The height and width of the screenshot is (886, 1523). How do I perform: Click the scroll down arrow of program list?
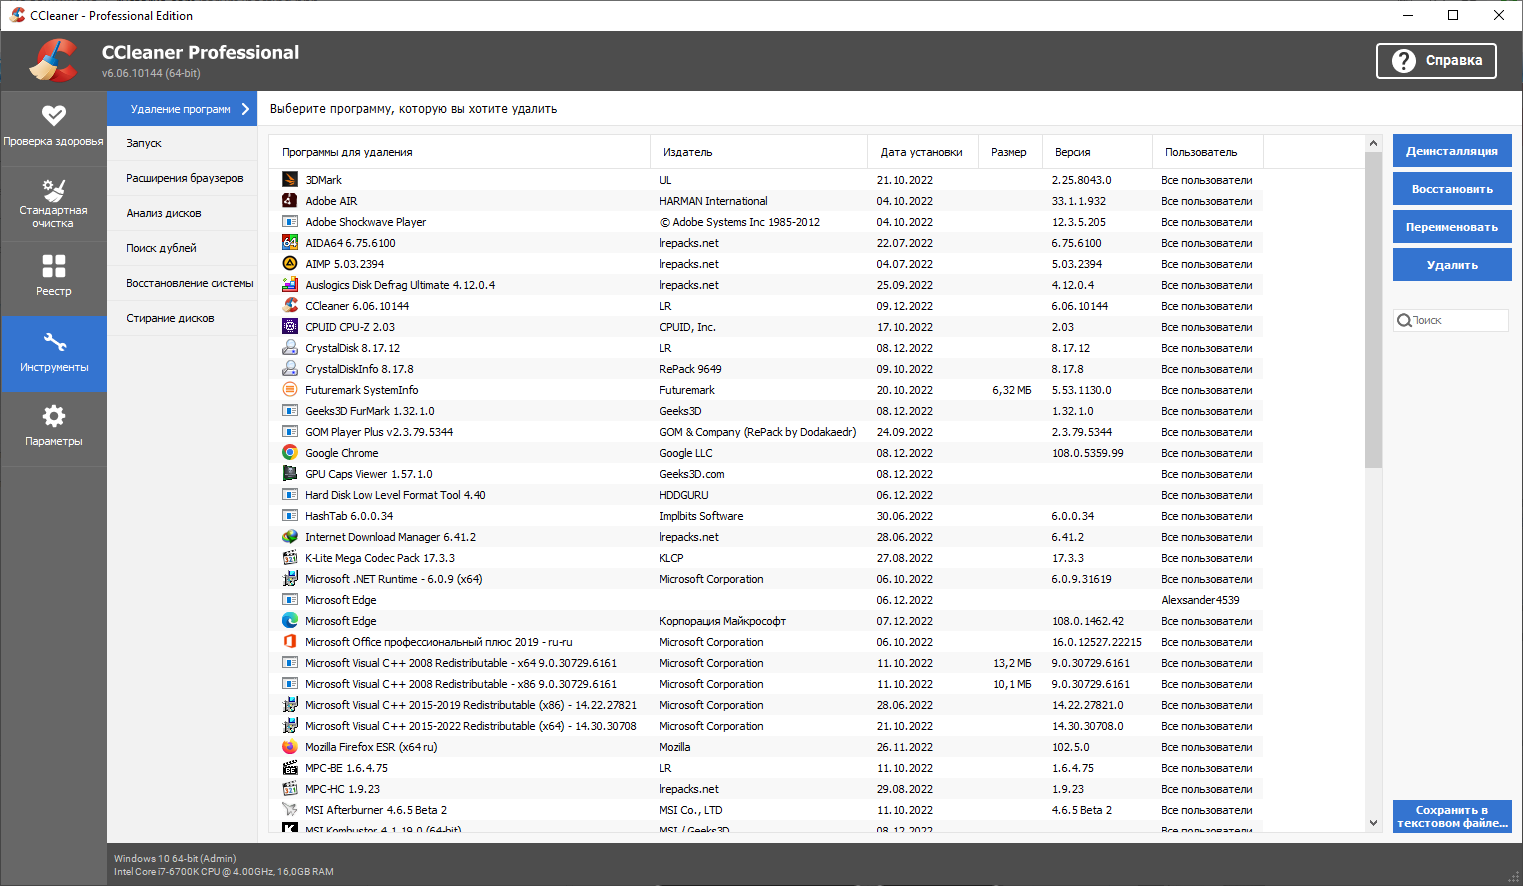[1373, 823]
